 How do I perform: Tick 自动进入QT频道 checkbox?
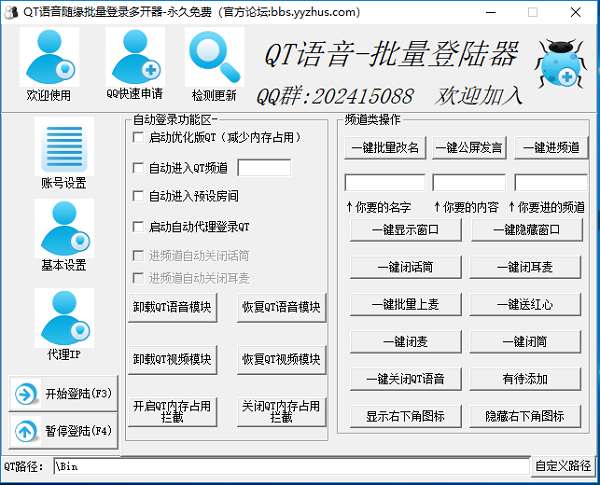click(138, 168)
